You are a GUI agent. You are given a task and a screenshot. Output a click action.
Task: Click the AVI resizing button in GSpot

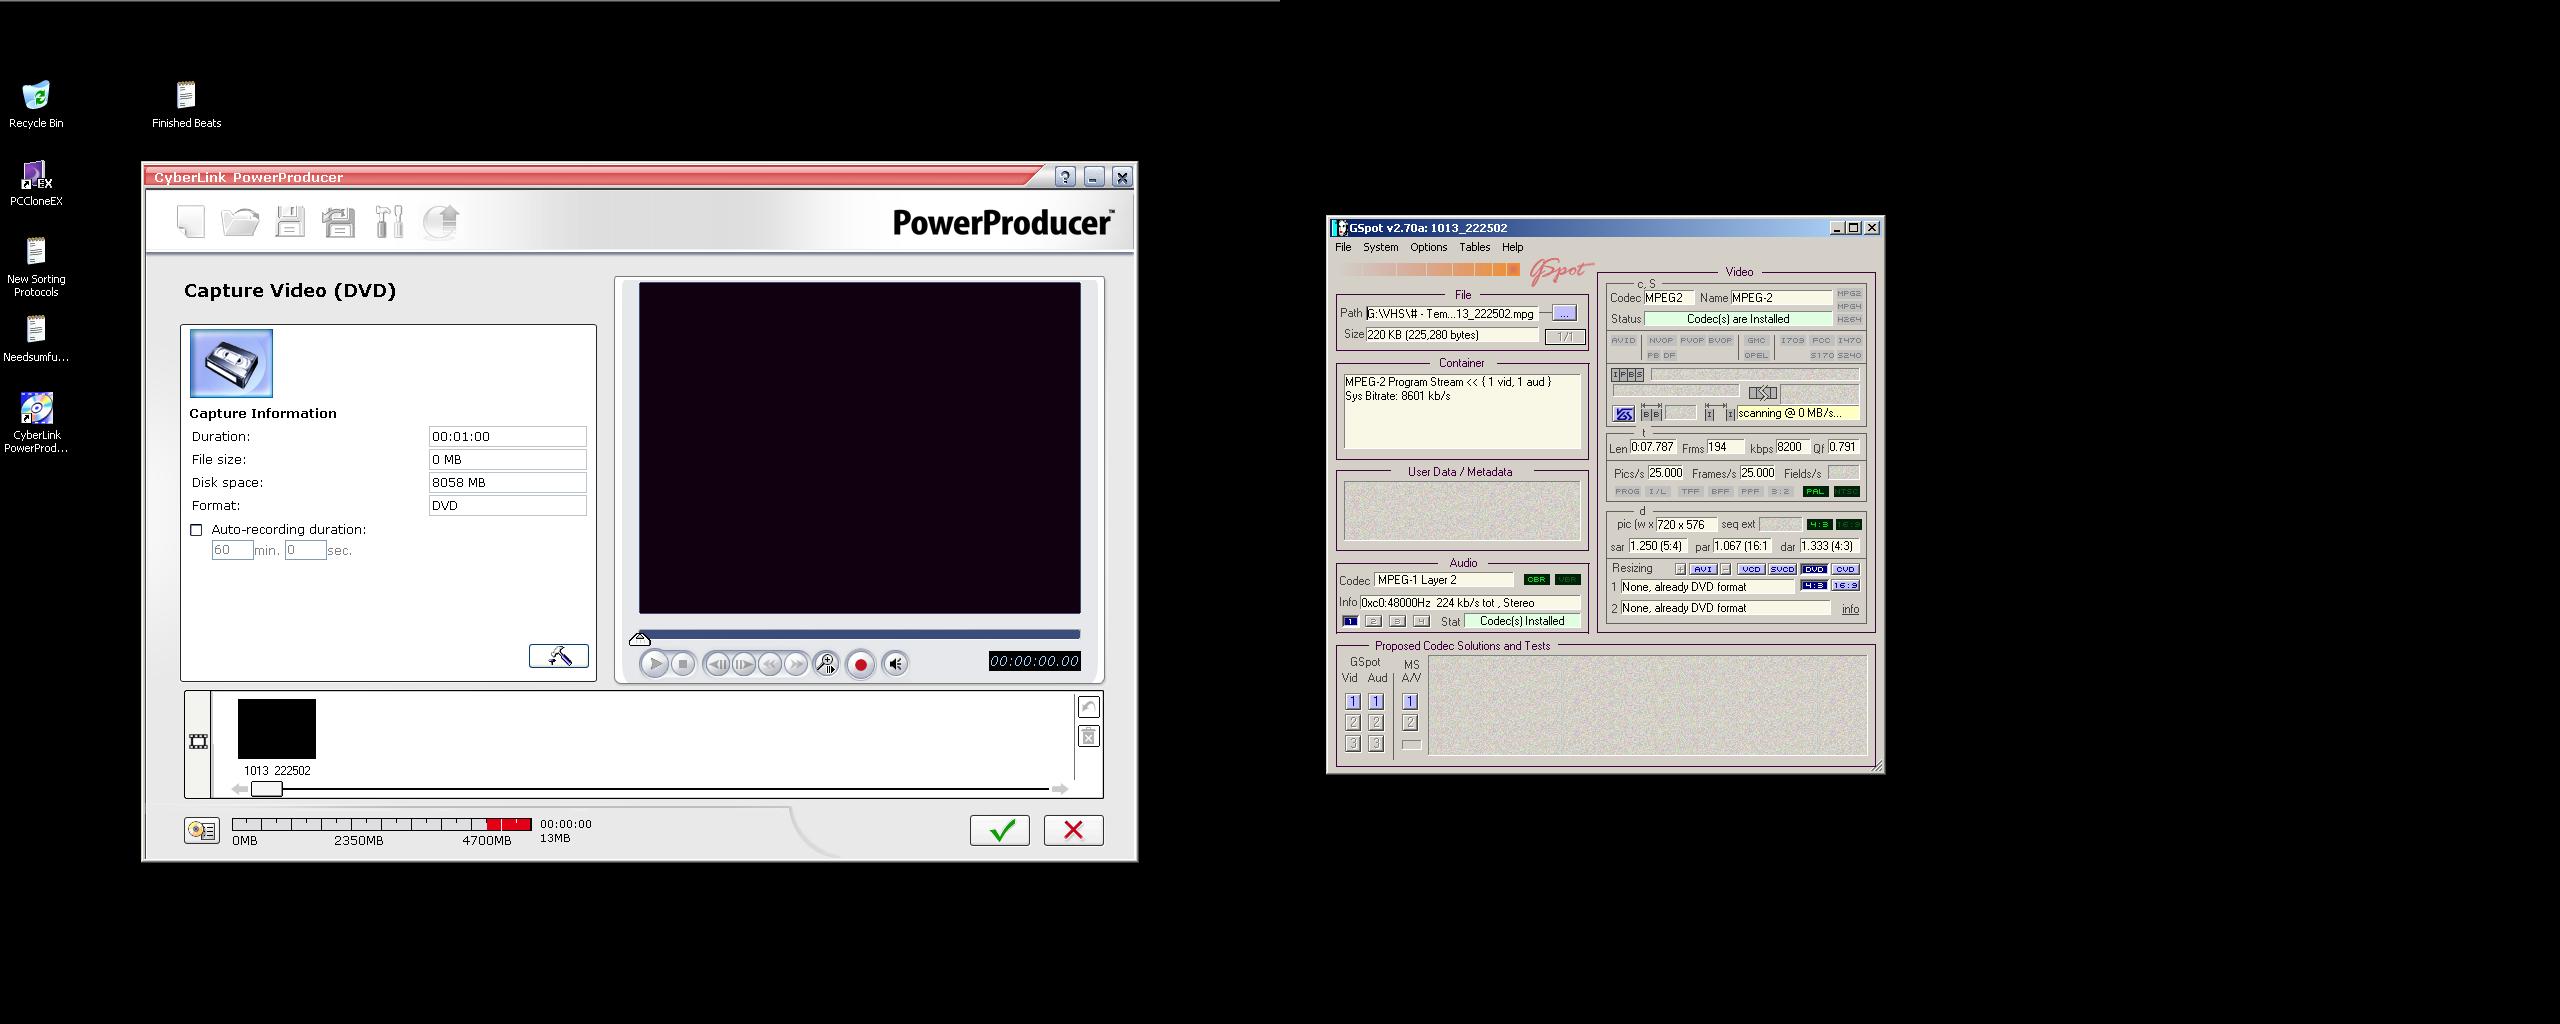pyautogui.click(x=1703, y=569)
